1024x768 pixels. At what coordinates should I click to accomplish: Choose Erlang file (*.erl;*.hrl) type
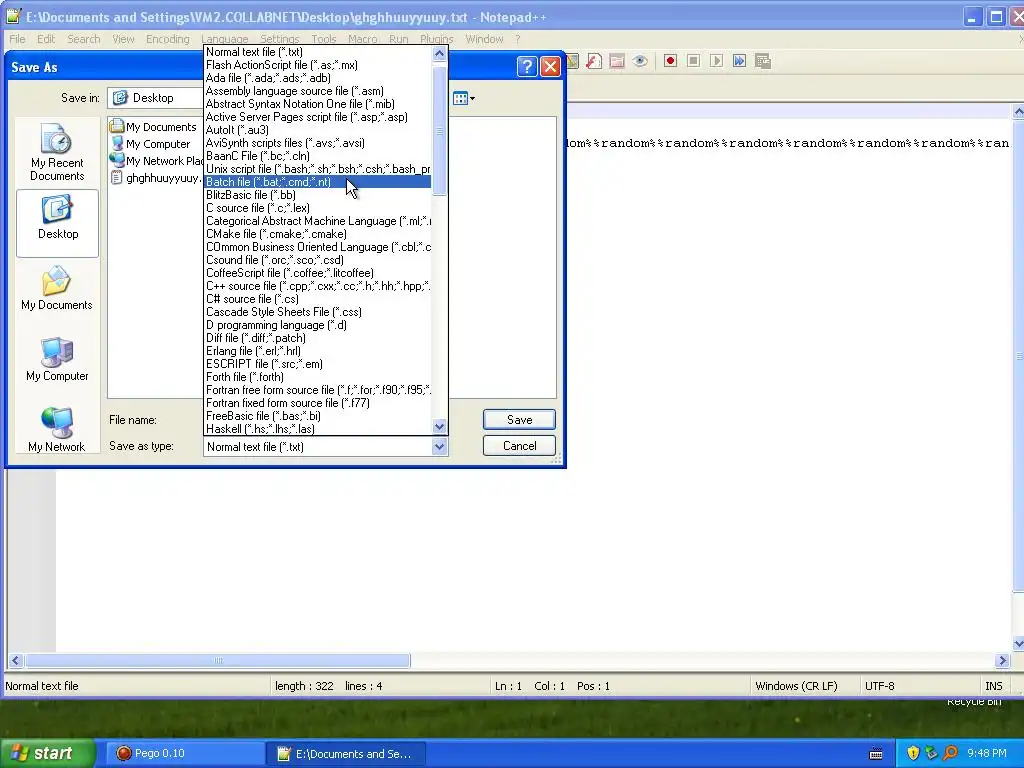(318, 351)
